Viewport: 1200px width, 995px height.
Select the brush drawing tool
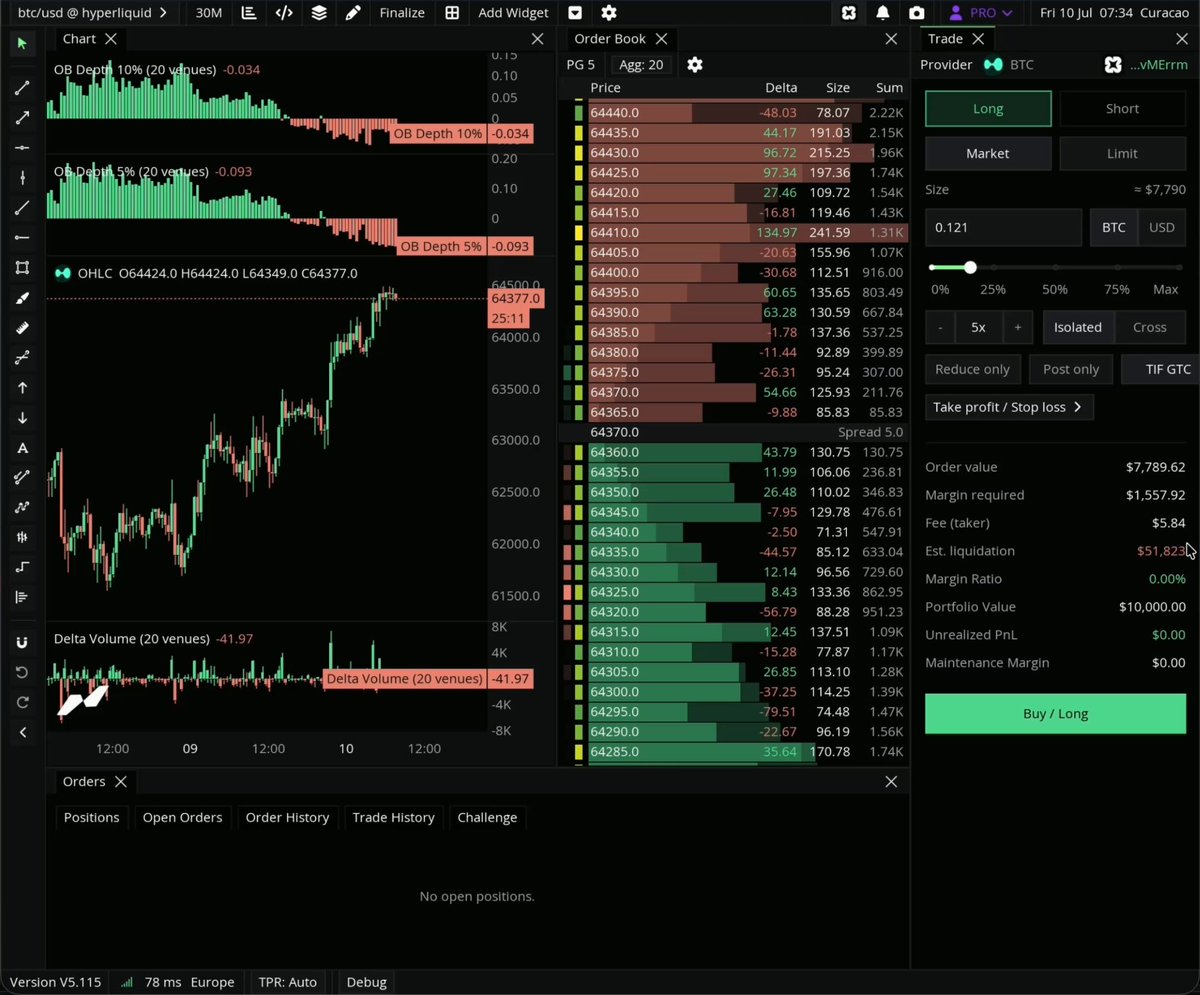point(22,298)
